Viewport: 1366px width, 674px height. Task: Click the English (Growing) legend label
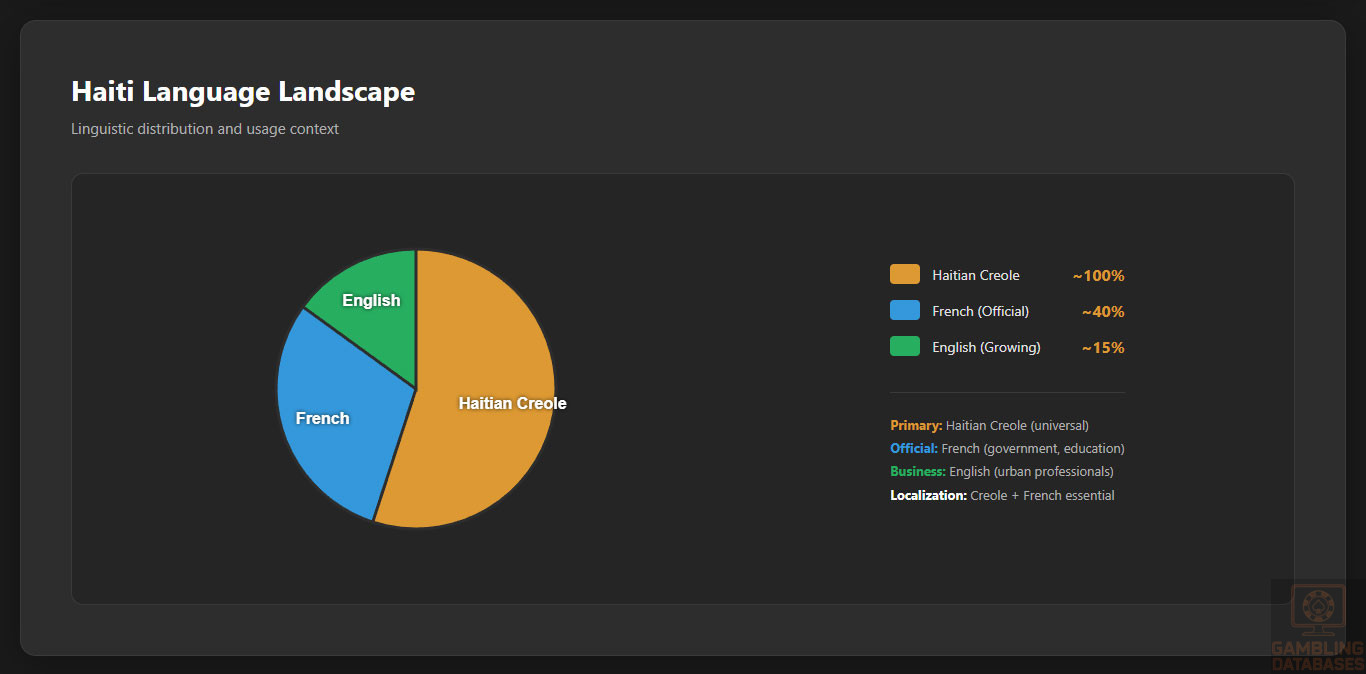[x=986, y=347]
